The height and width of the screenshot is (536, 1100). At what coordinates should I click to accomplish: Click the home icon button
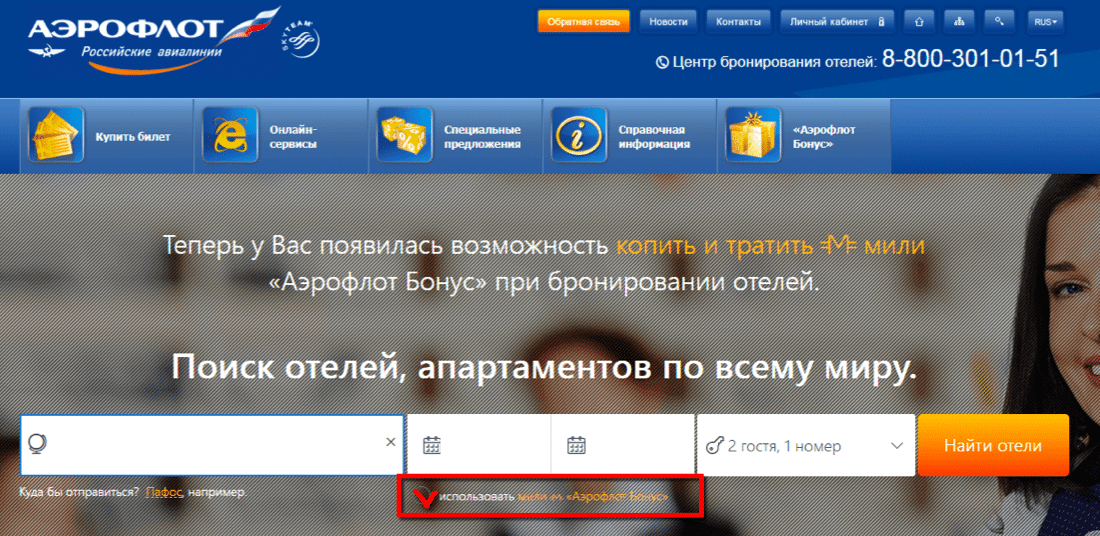(919, 22)
